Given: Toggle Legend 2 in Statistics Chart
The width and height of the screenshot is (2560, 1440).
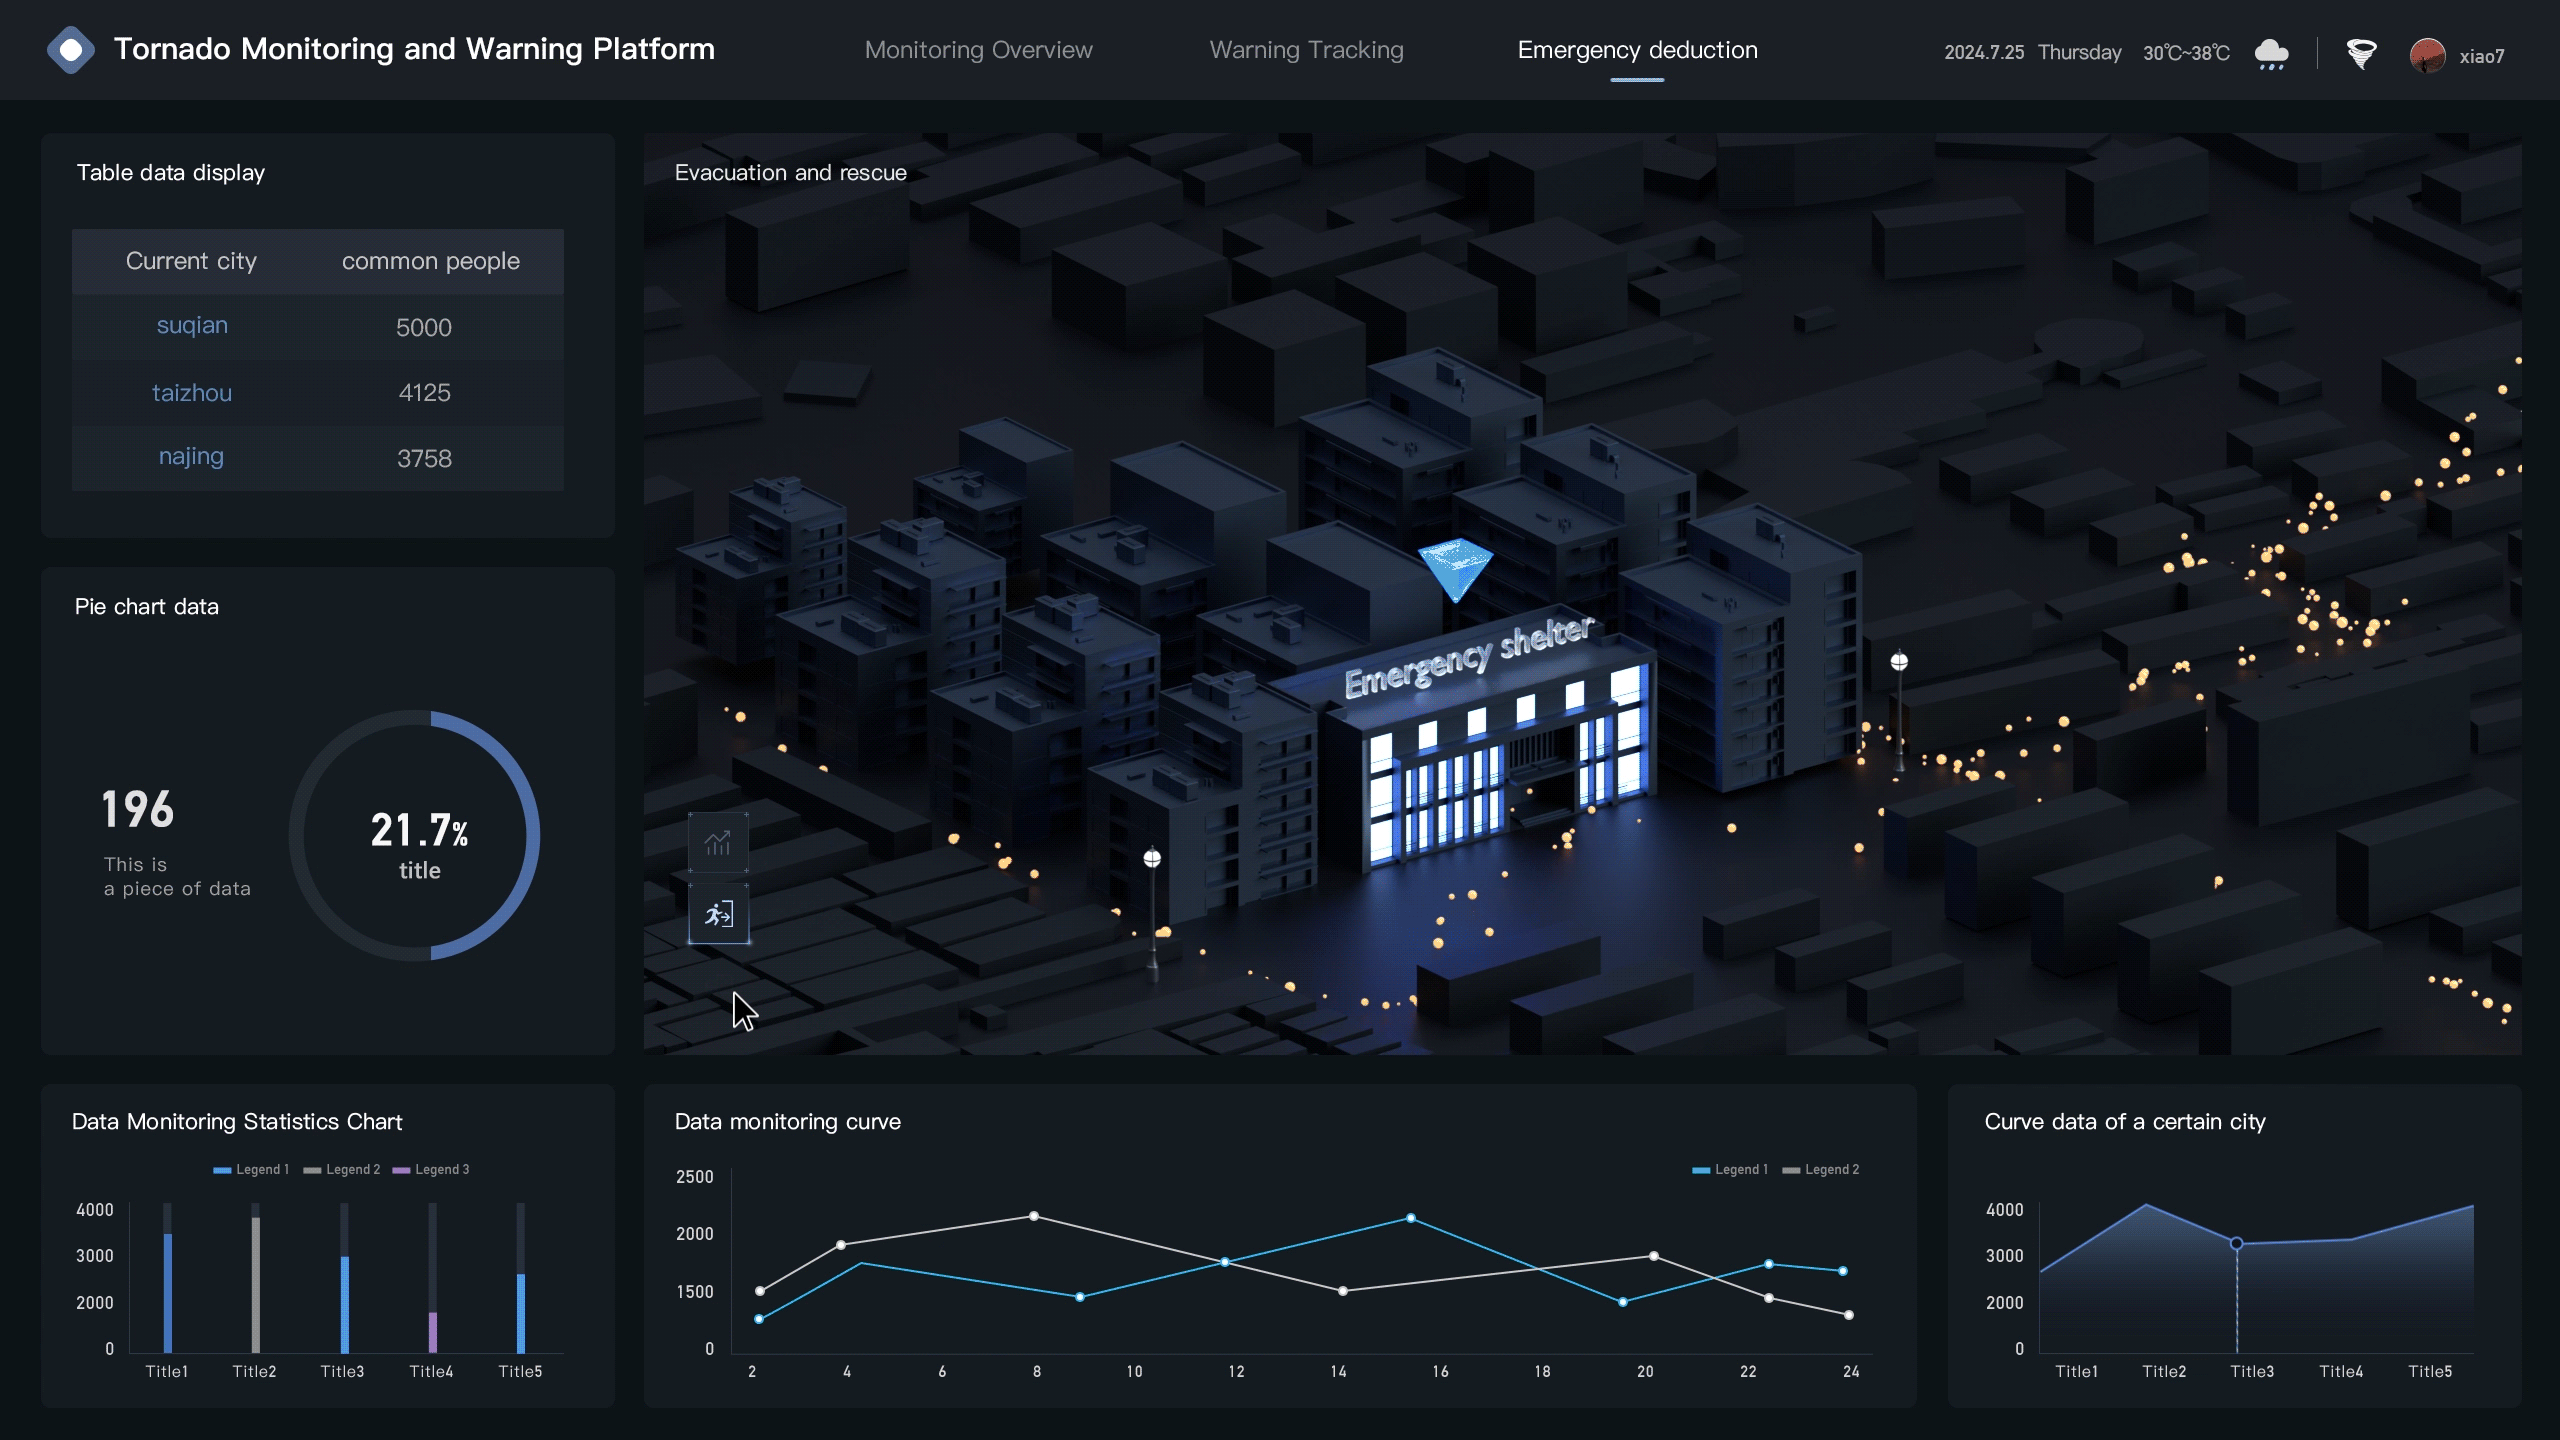Looking at the screenshot, I should point(341,1169).
